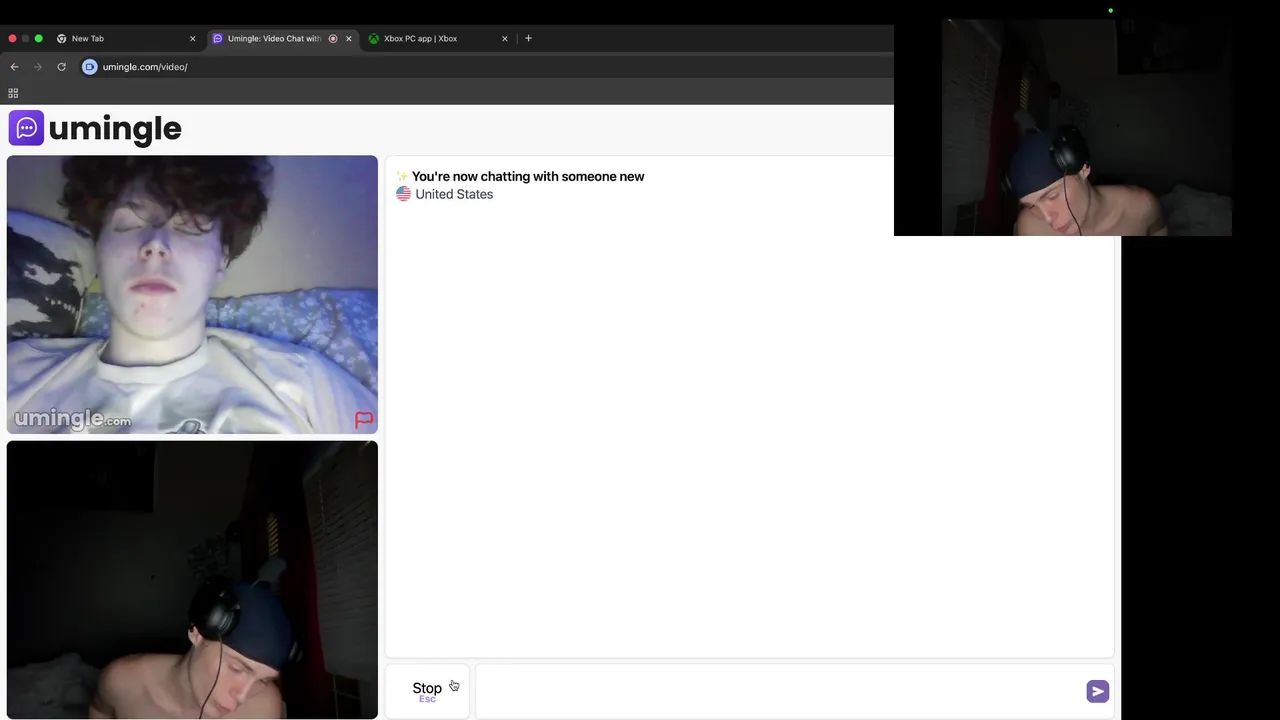
Task: Open a new browser tab with plus
Action: tap(528, 39)
